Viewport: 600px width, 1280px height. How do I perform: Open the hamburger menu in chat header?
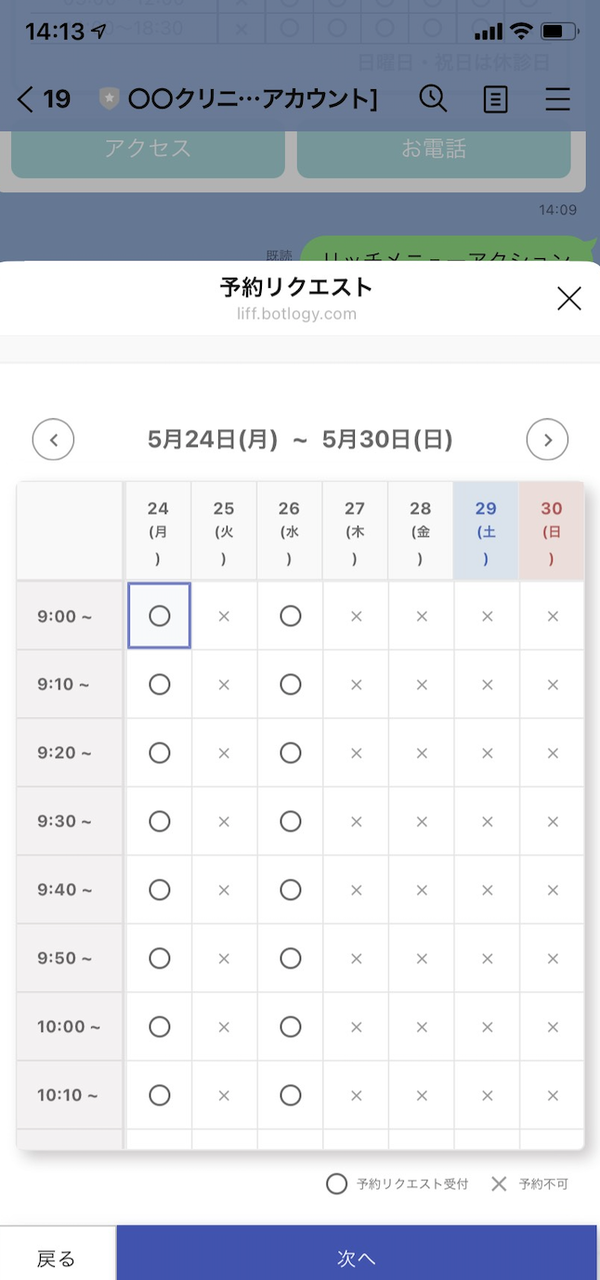tap(557, 99)
